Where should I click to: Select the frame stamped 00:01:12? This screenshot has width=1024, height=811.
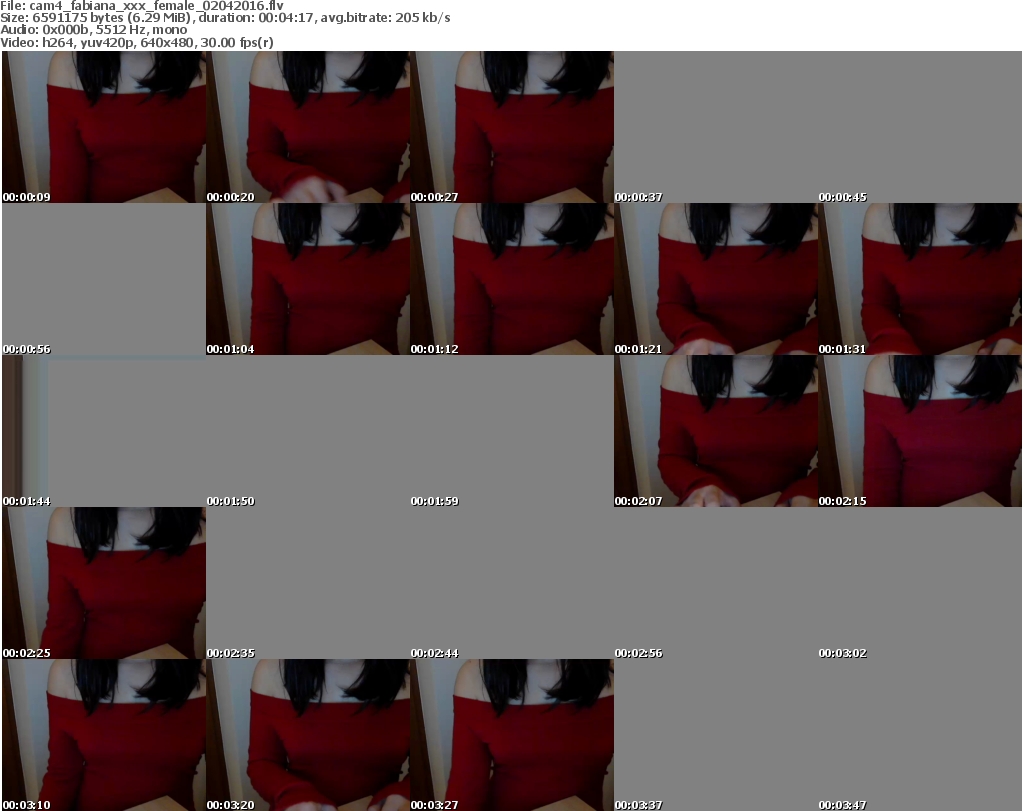[512, 279]
